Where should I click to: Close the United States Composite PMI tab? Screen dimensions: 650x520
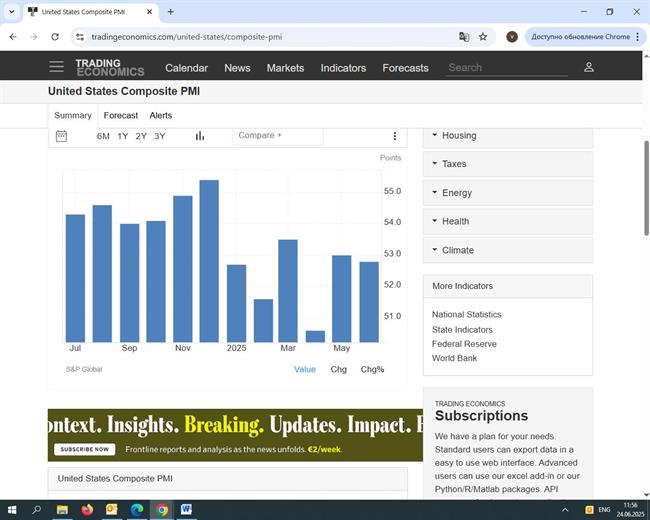coord(149,12)
